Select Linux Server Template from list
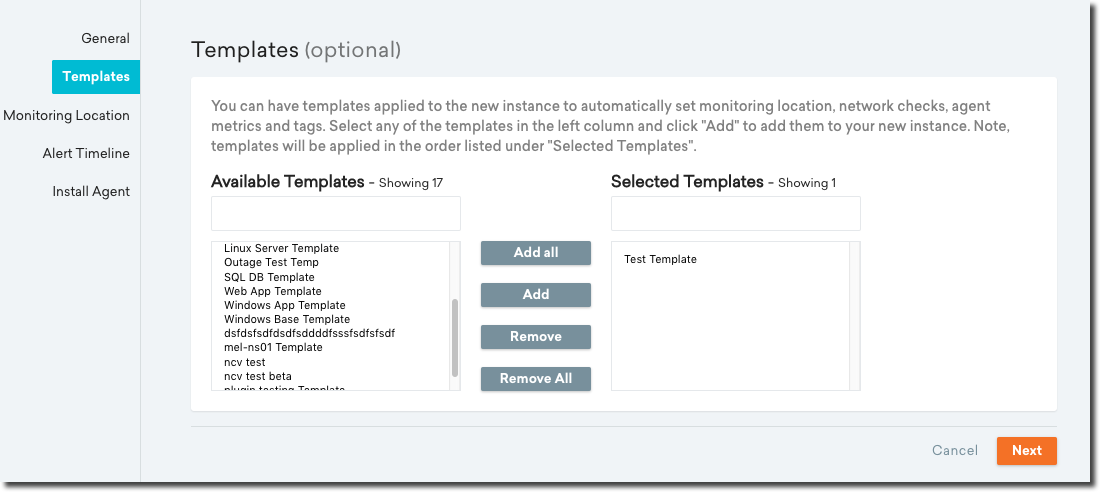 pyautogui.click(x=281, y=248)
